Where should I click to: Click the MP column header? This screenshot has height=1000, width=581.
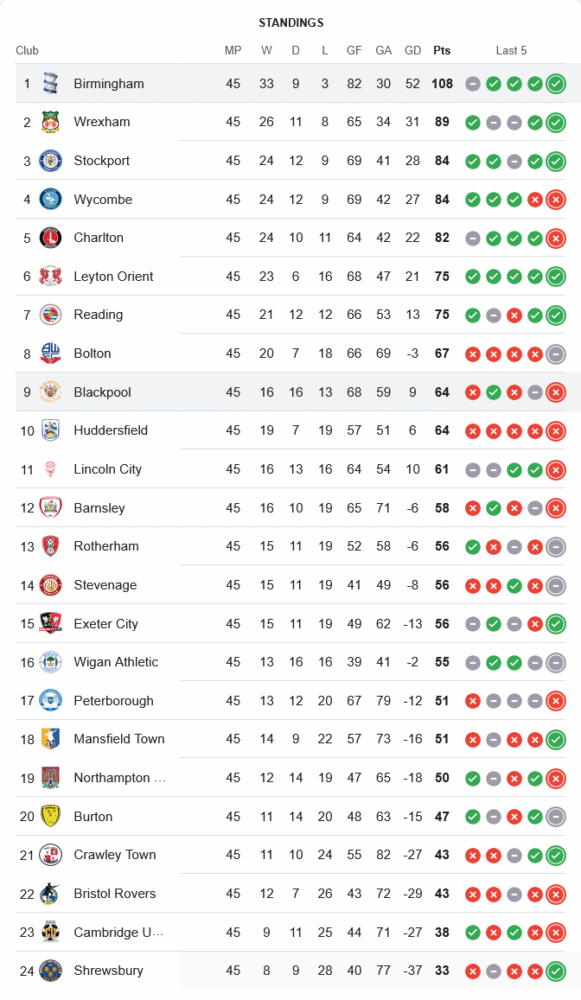pos(233,50)
